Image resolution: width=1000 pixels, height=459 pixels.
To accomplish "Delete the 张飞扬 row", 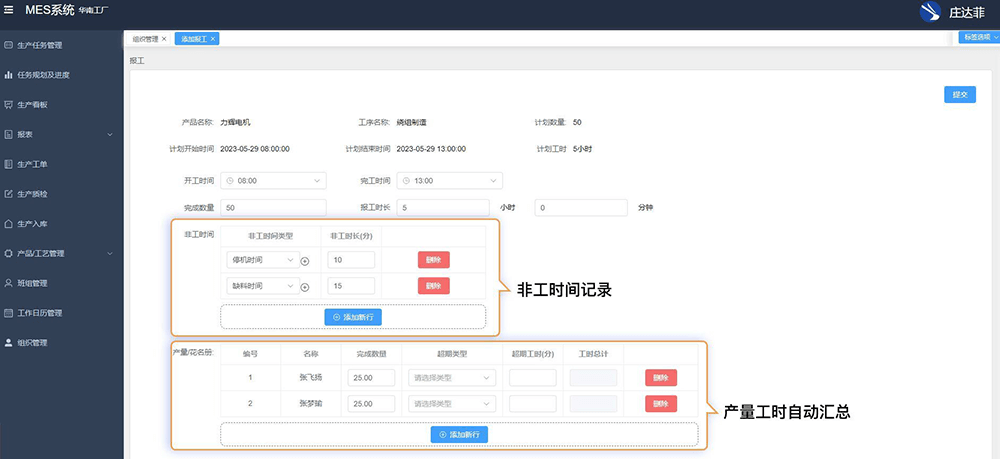I will click(x=661, y=377).
